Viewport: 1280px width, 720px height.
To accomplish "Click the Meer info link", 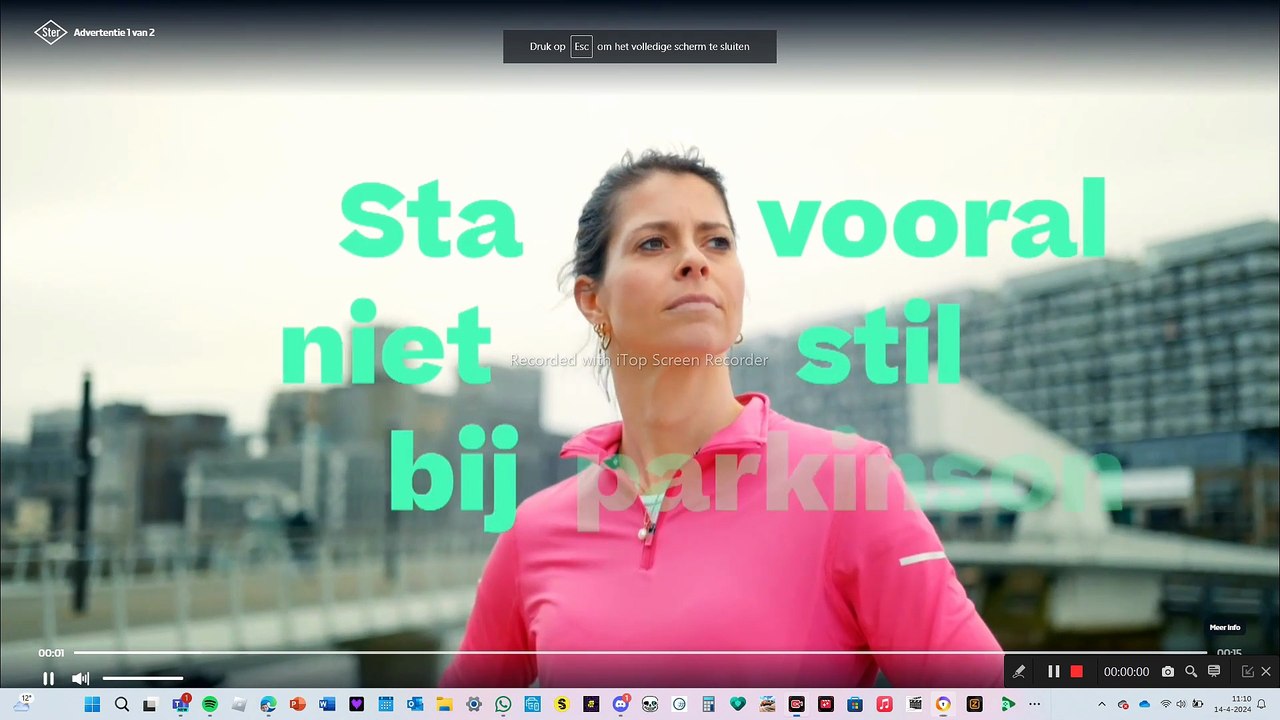I will [x=1224, y=628].
